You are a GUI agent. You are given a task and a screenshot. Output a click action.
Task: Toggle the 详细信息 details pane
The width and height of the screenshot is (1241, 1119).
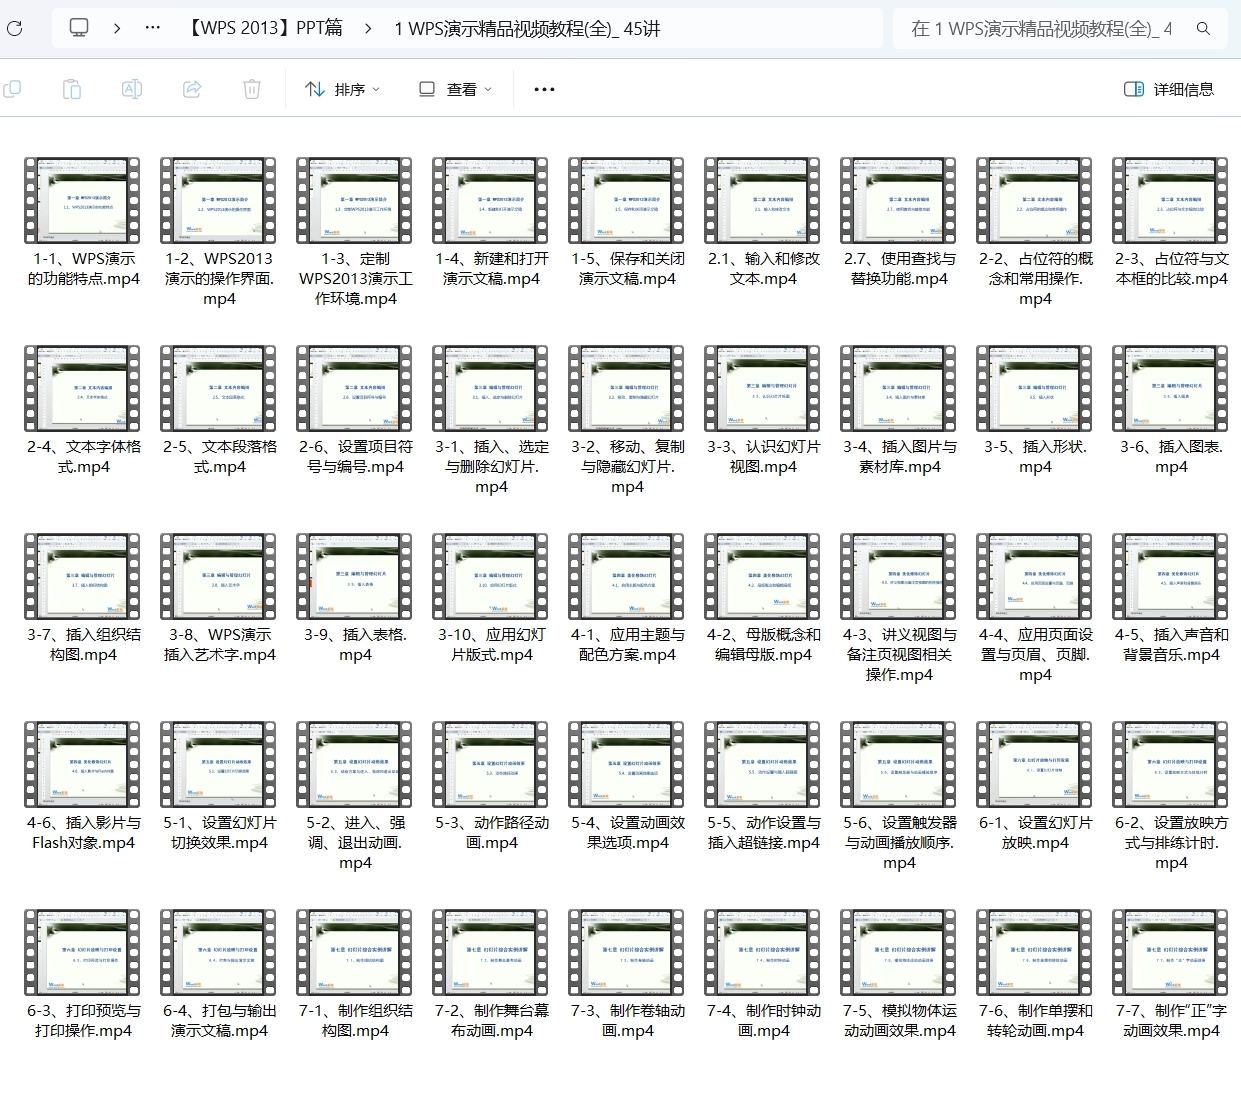click(x=1169, y=89)
